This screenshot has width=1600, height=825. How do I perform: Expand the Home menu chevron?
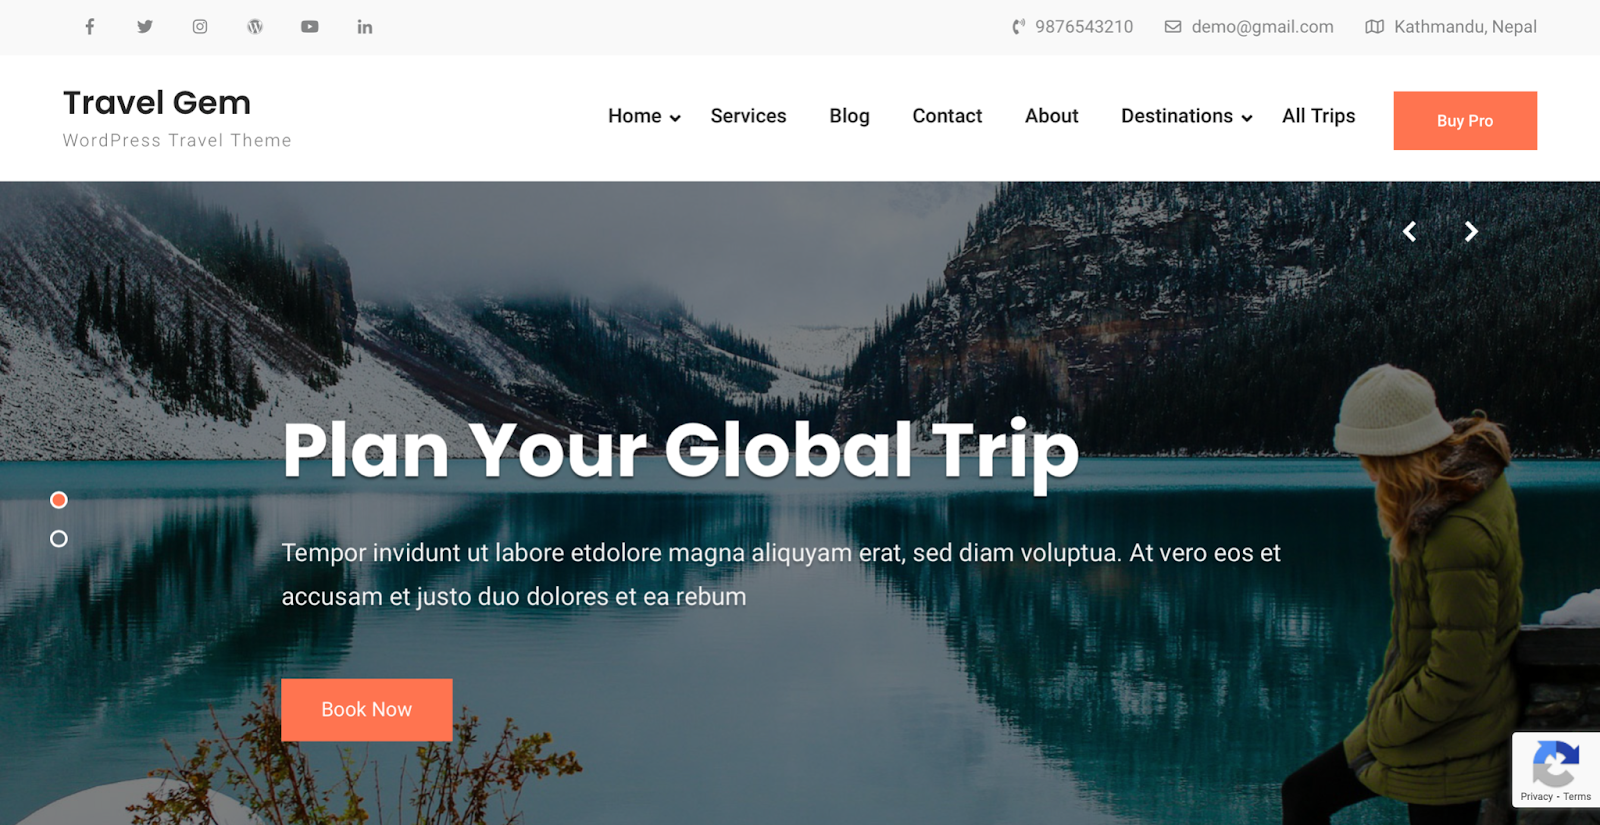675,118
